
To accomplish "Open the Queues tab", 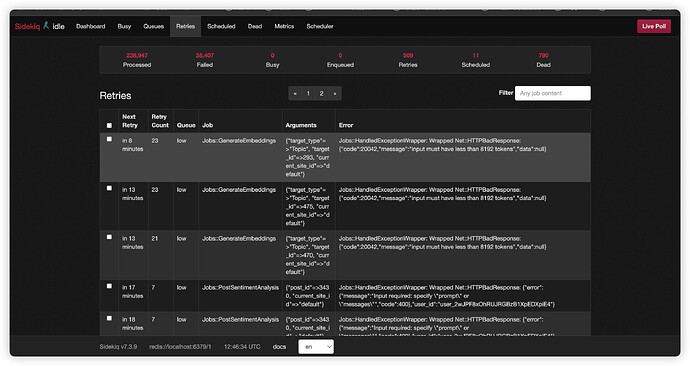I will tap(154, 26).
